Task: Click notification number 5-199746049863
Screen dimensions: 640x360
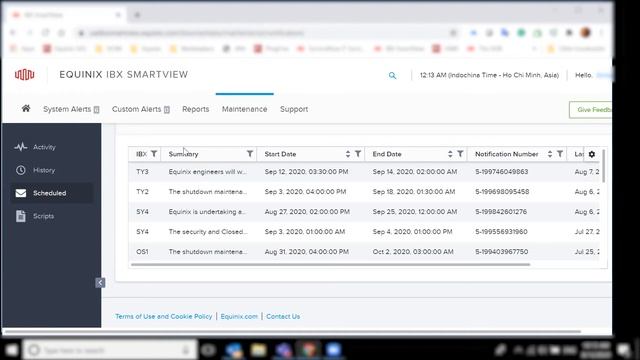Action: point(502,171)
